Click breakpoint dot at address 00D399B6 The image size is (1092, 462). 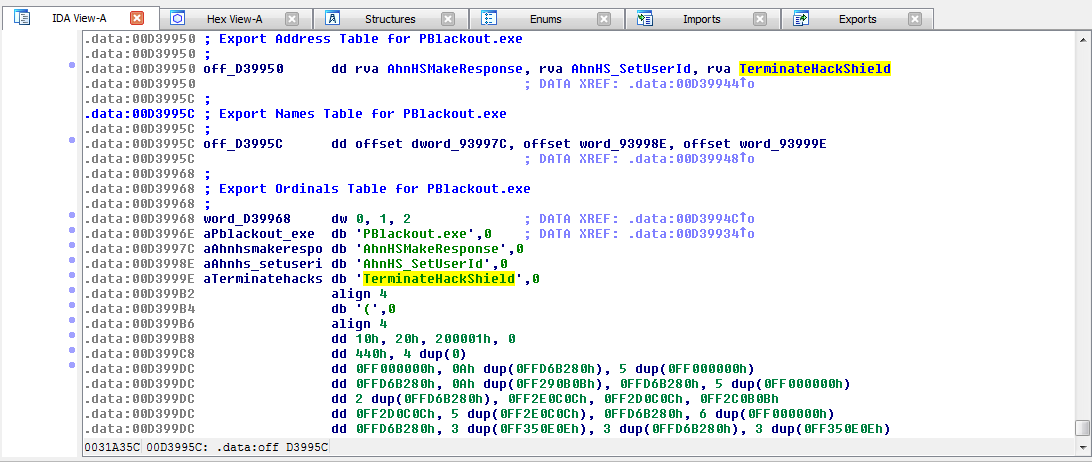click(72, 320)
